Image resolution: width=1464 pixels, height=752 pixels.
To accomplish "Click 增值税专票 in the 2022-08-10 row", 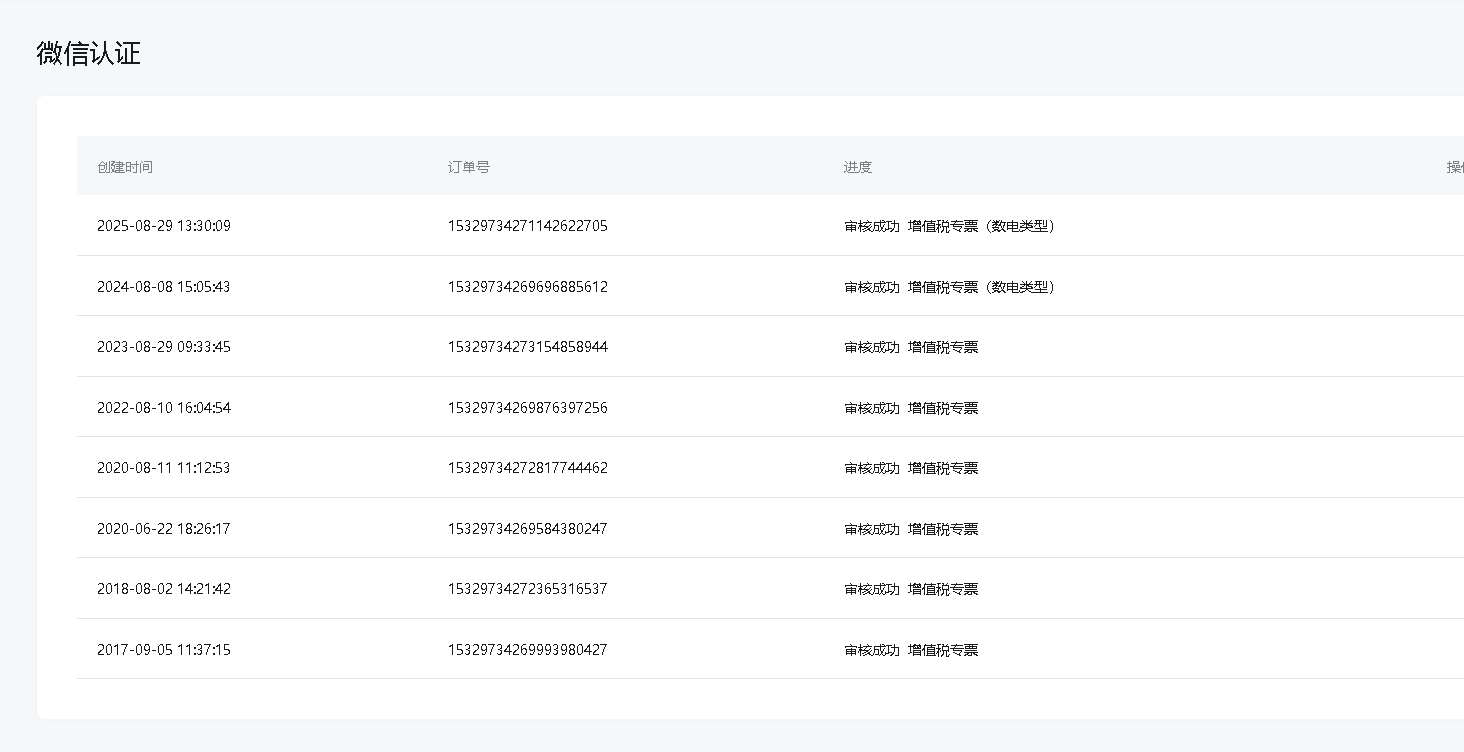I will [x=943, y=408].
